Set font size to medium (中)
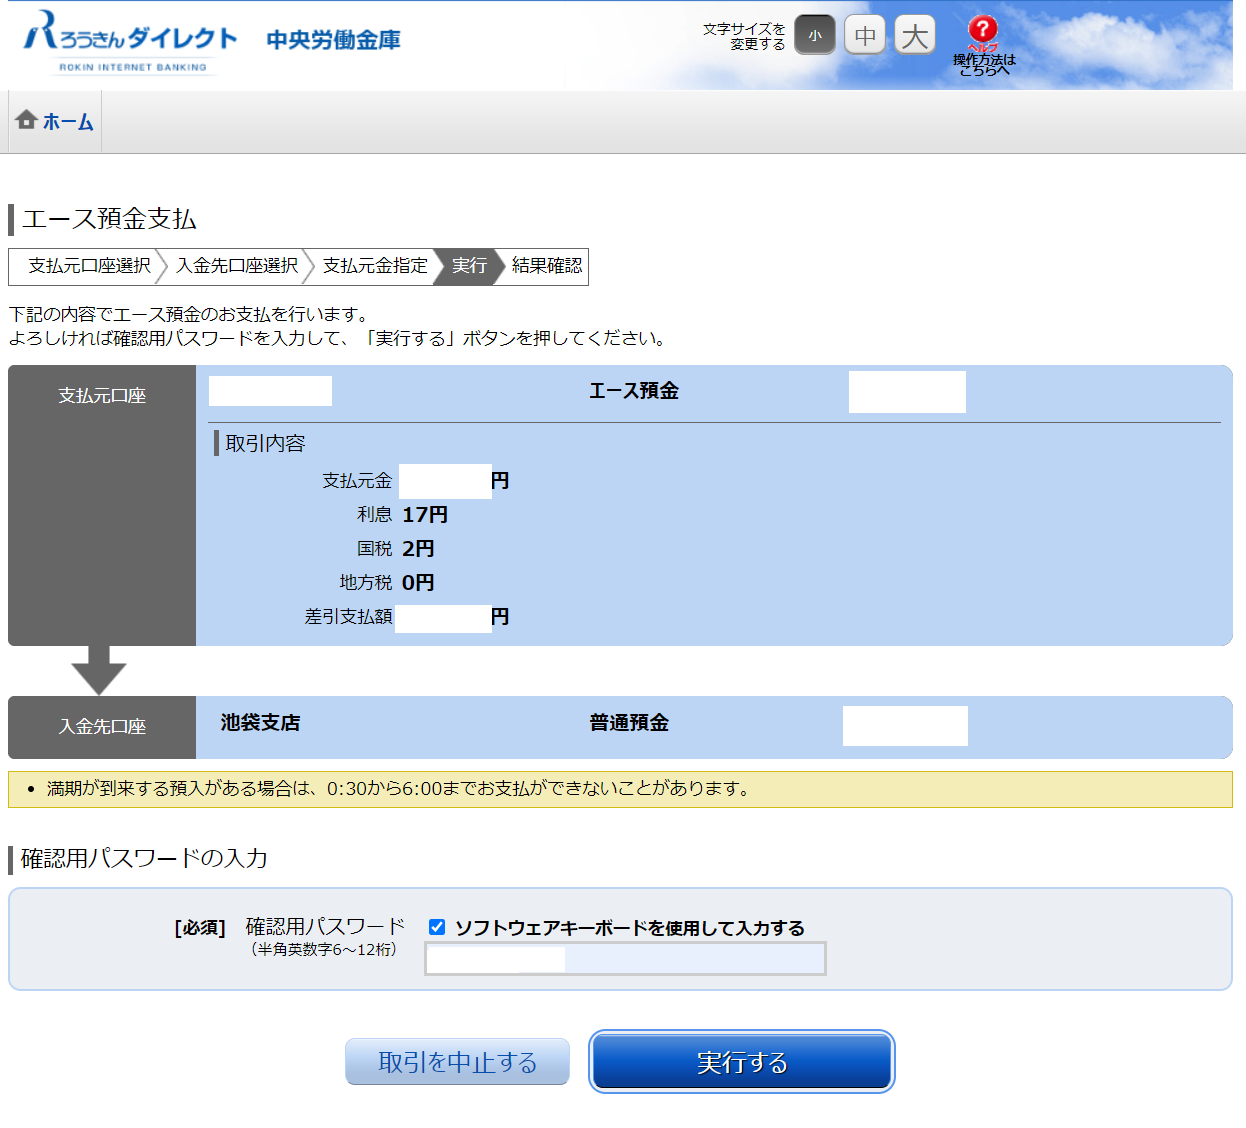 865,36
